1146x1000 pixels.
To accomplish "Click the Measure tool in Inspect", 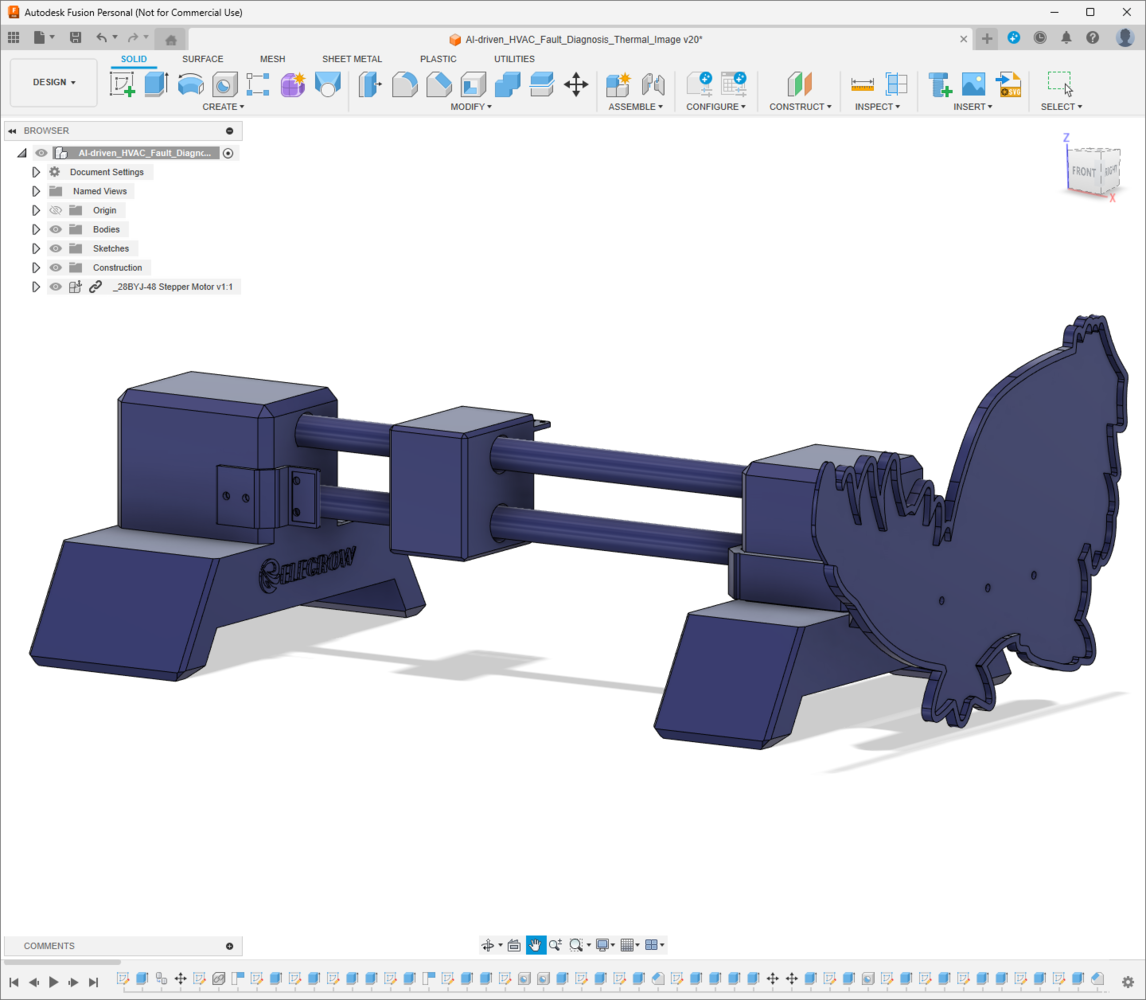I will 862,84.
